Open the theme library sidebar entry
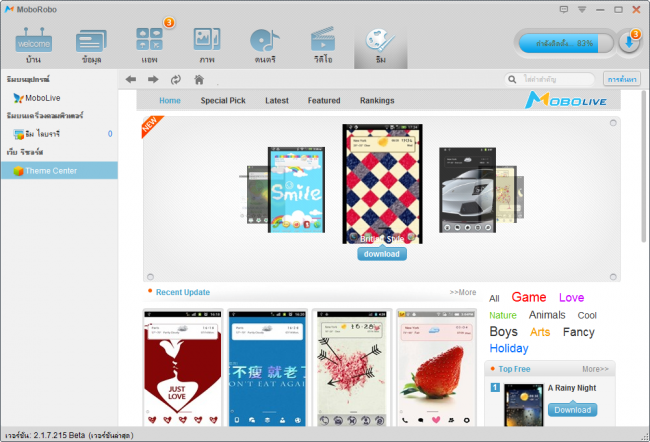This screenshot has width=650, height=442. (59, 134)
